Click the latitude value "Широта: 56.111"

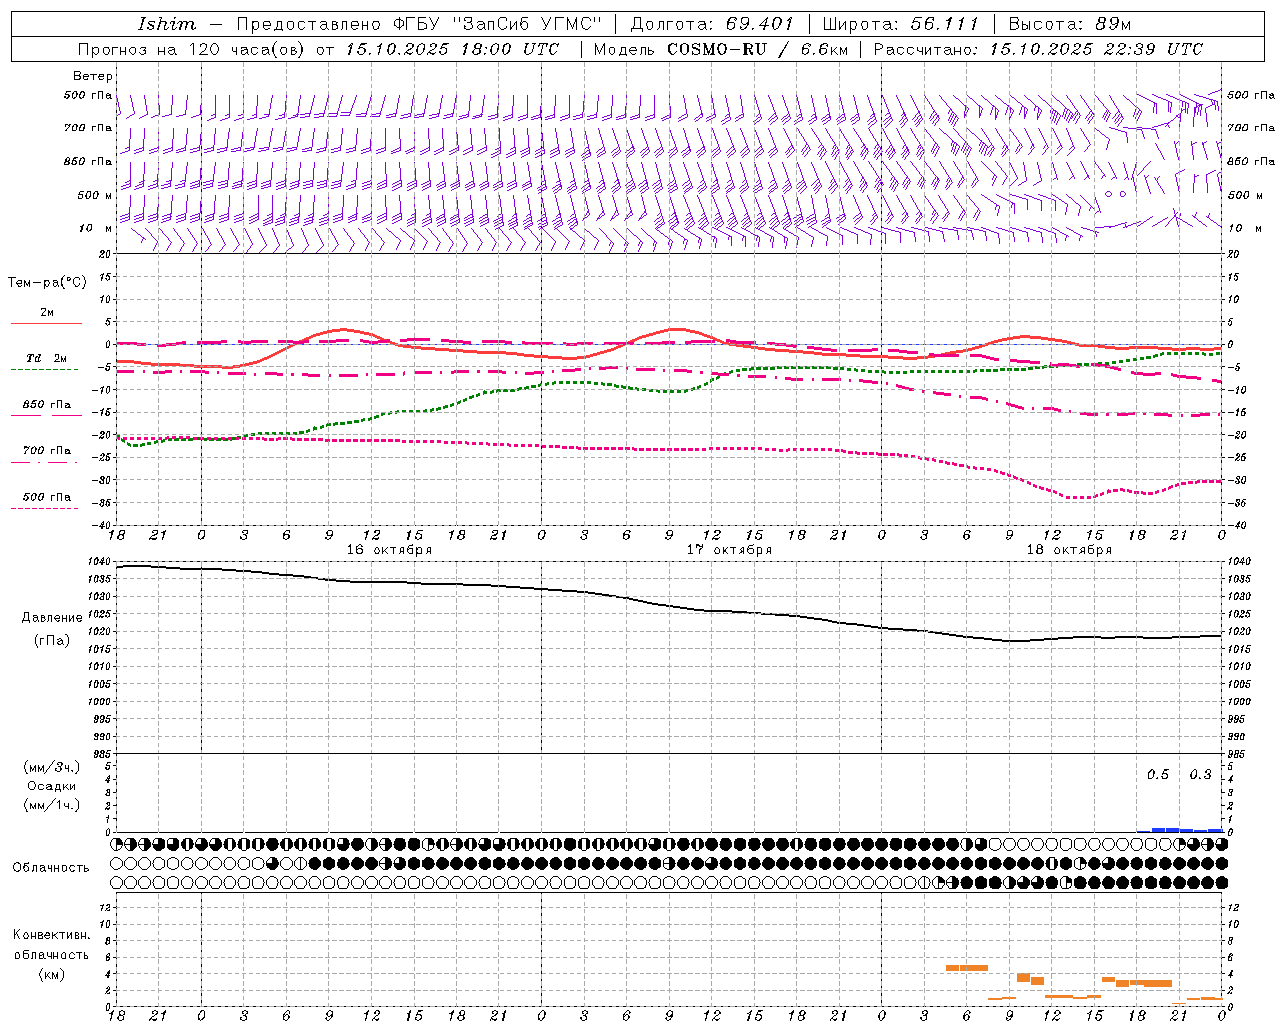[x=900, y=24]
